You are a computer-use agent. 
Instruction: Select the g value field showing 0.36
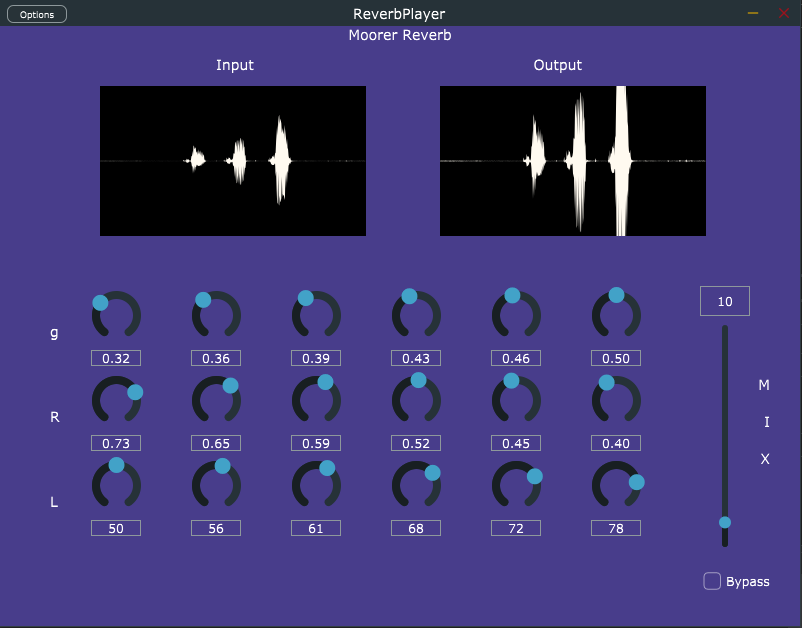pos(216,358)
